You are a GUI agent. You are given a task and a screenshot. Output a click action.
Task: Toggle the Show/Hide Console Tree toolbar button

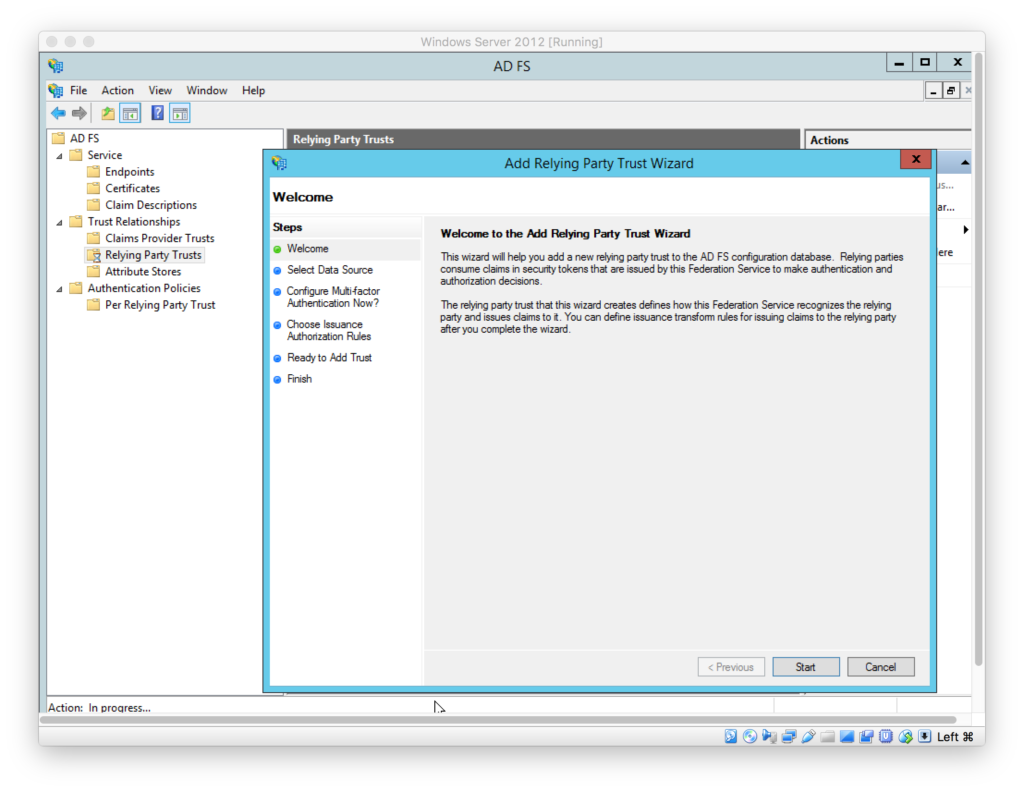click(x=130, y=112)
